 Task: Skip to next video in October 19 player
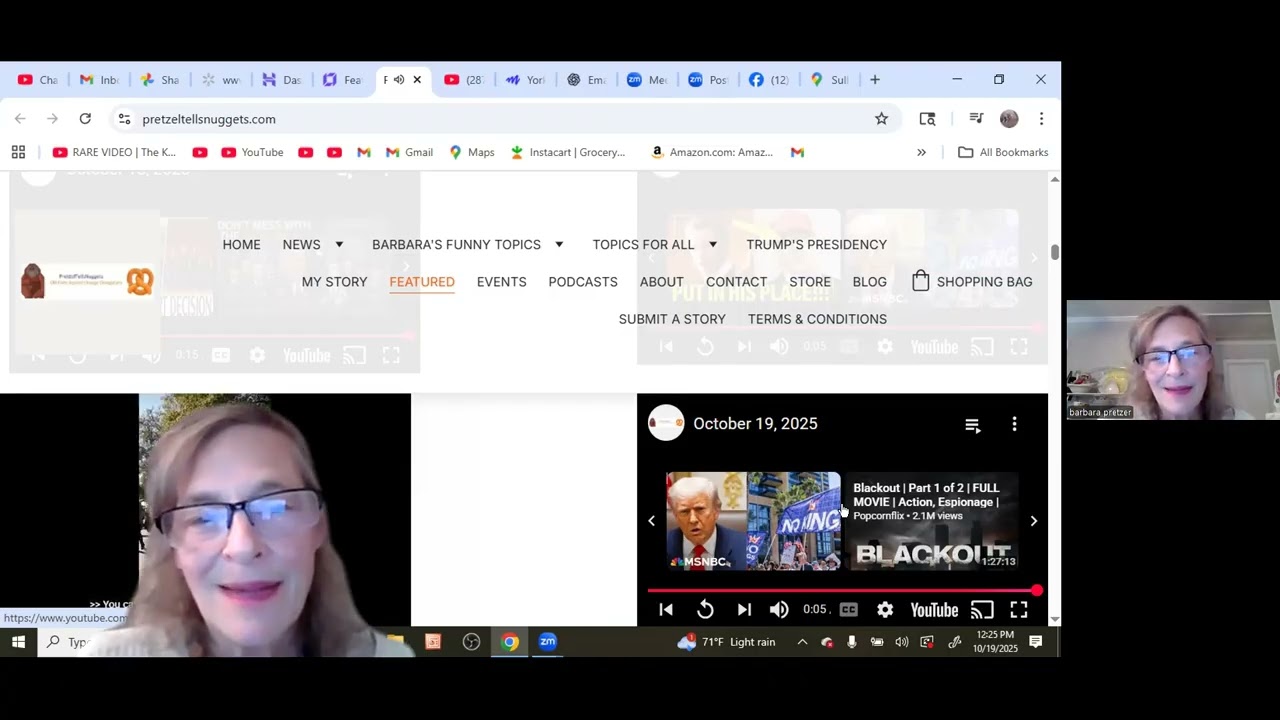[x=744, y=609]
